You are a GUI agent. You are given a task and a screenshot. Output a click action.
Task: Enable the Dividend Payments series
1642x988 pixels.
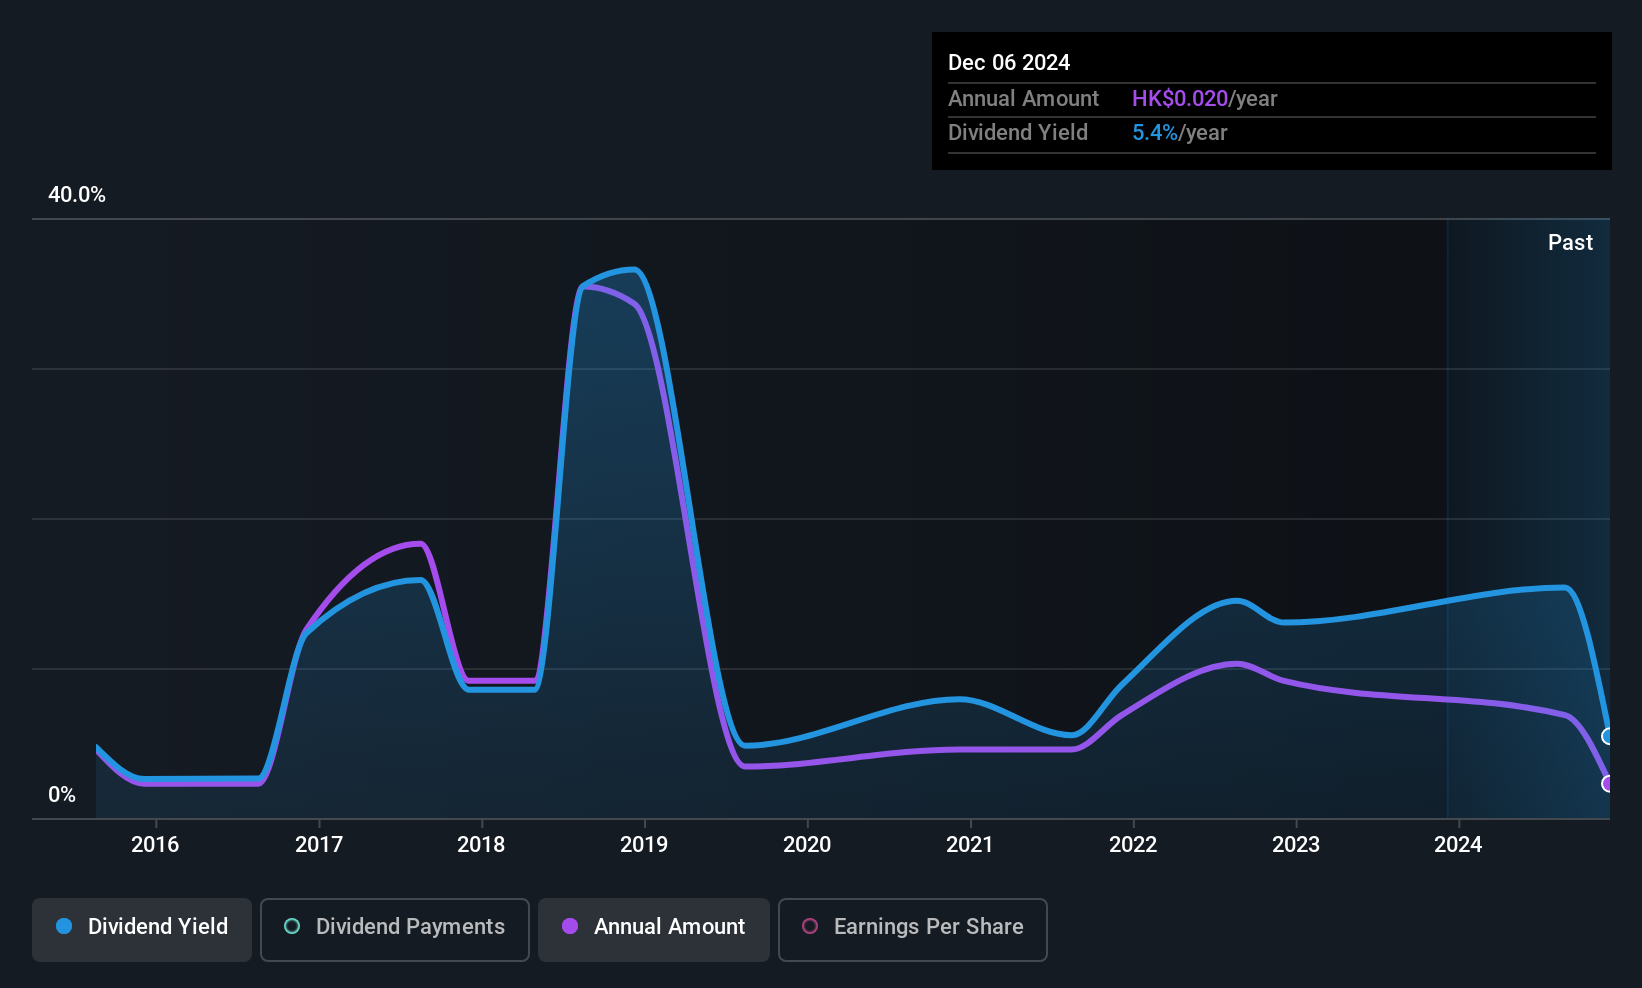pyautogui.click(x=394, y=929)
